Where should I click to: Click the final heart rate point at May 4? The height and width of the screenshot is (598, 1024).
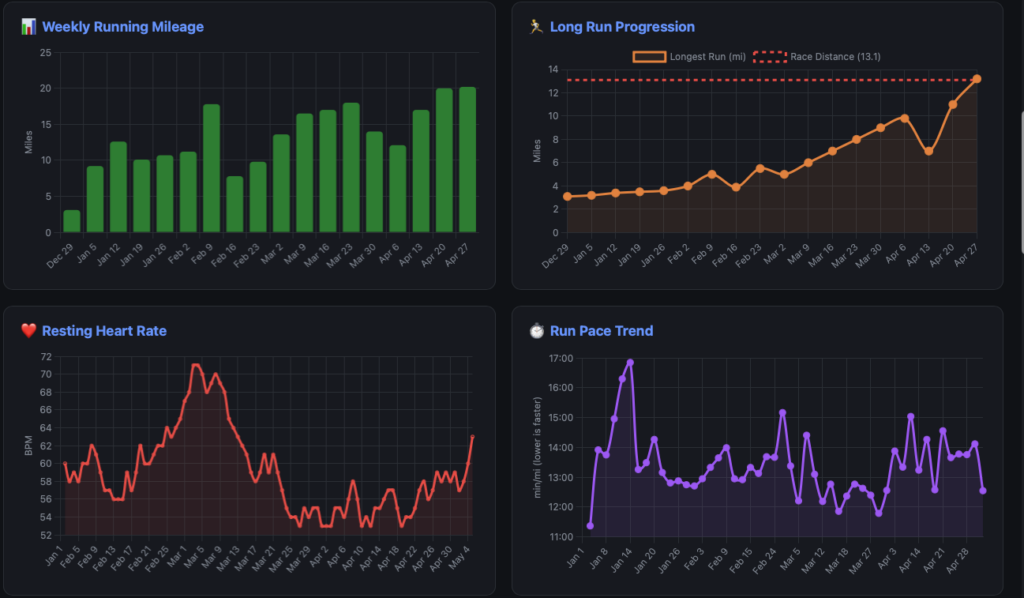pyautogui.click(x=472, y=437)
